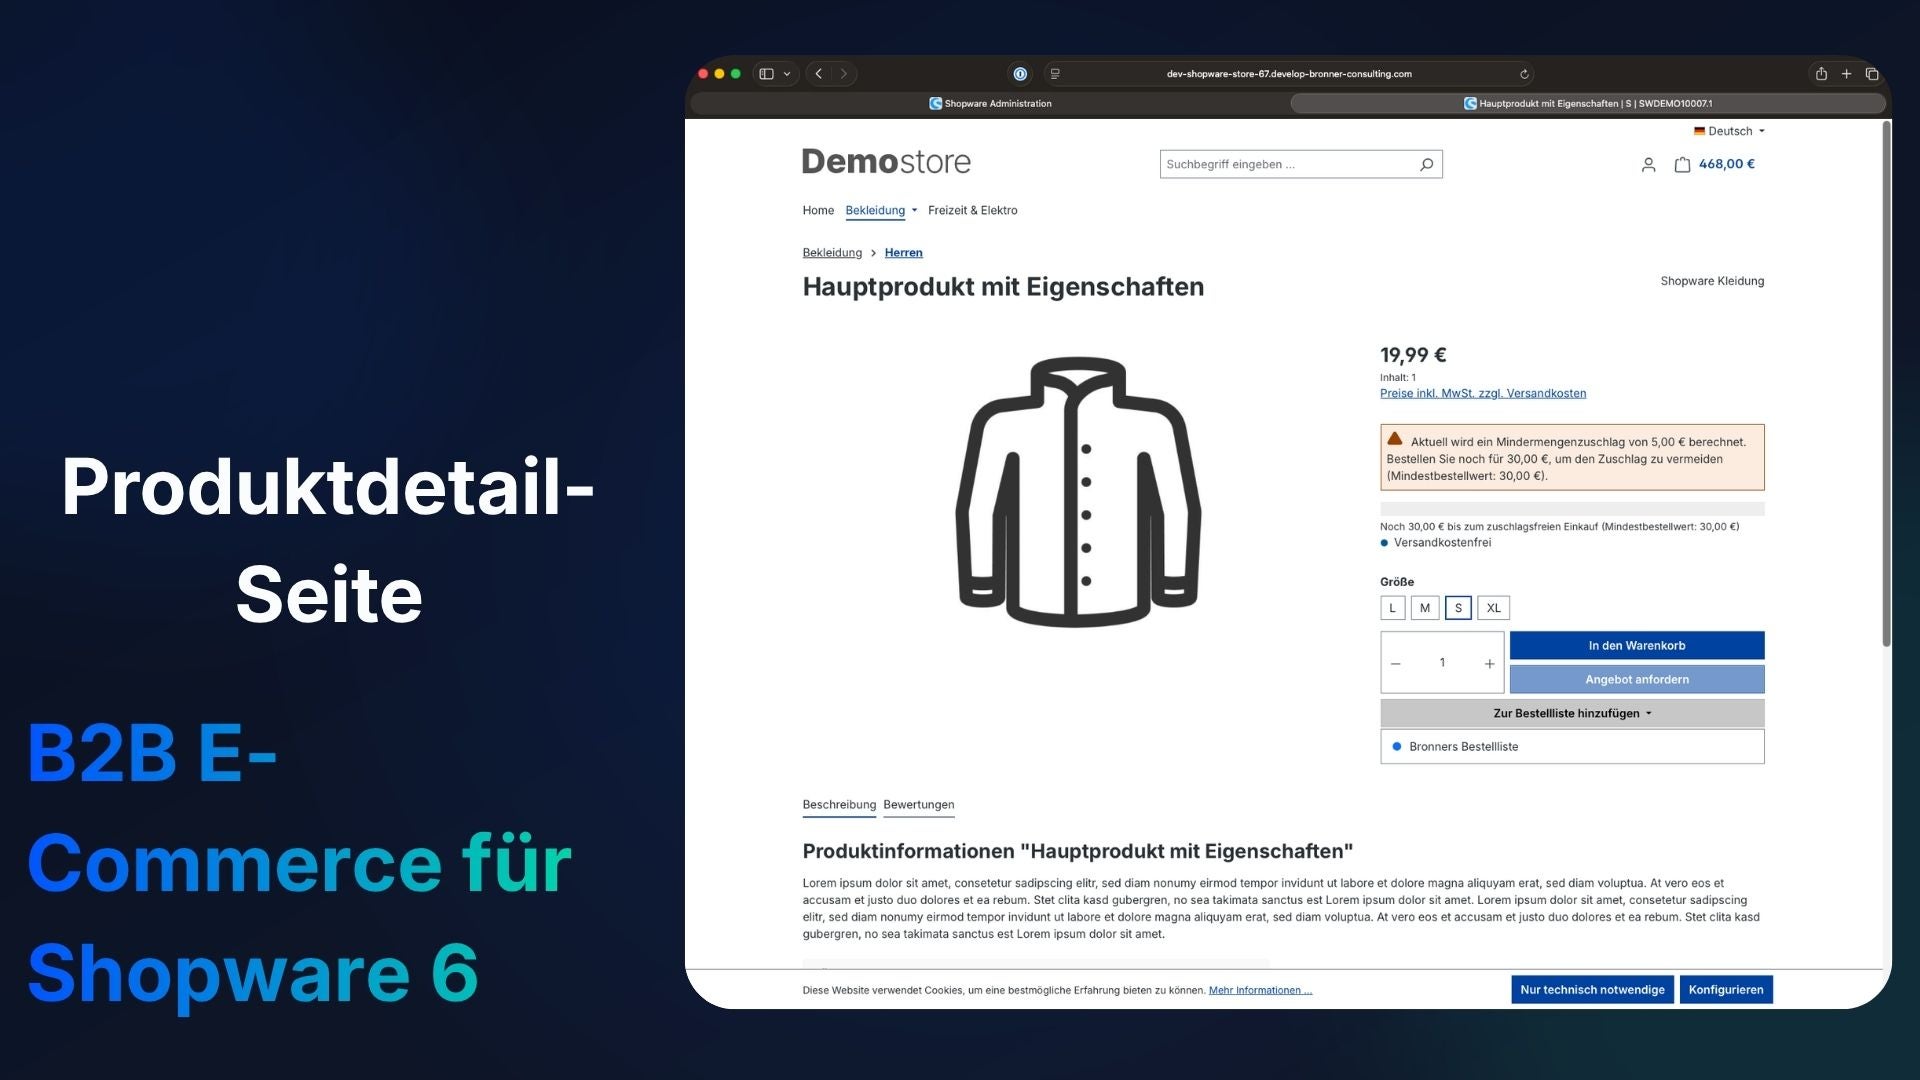Click the Herren breadcrumb link
Image resolution: width=1920 pixels, height=1080 pixels.
tap(903, 253)
